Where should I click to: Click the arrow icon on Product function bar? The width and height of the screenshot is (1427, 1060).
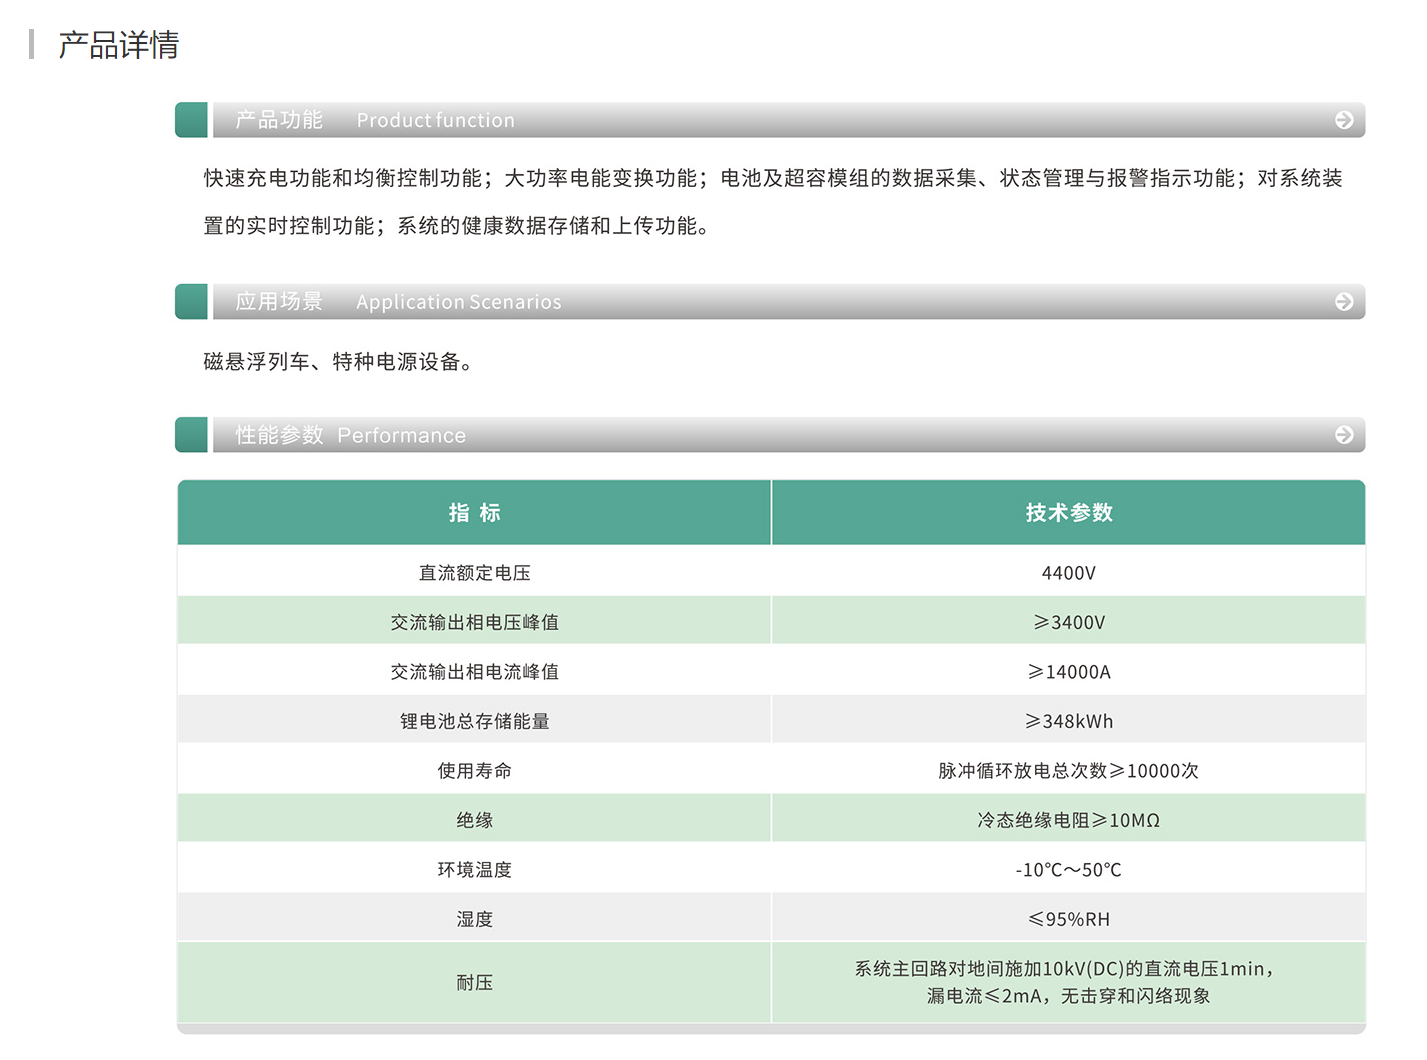pyautogui.click(x=1344, y=120)
